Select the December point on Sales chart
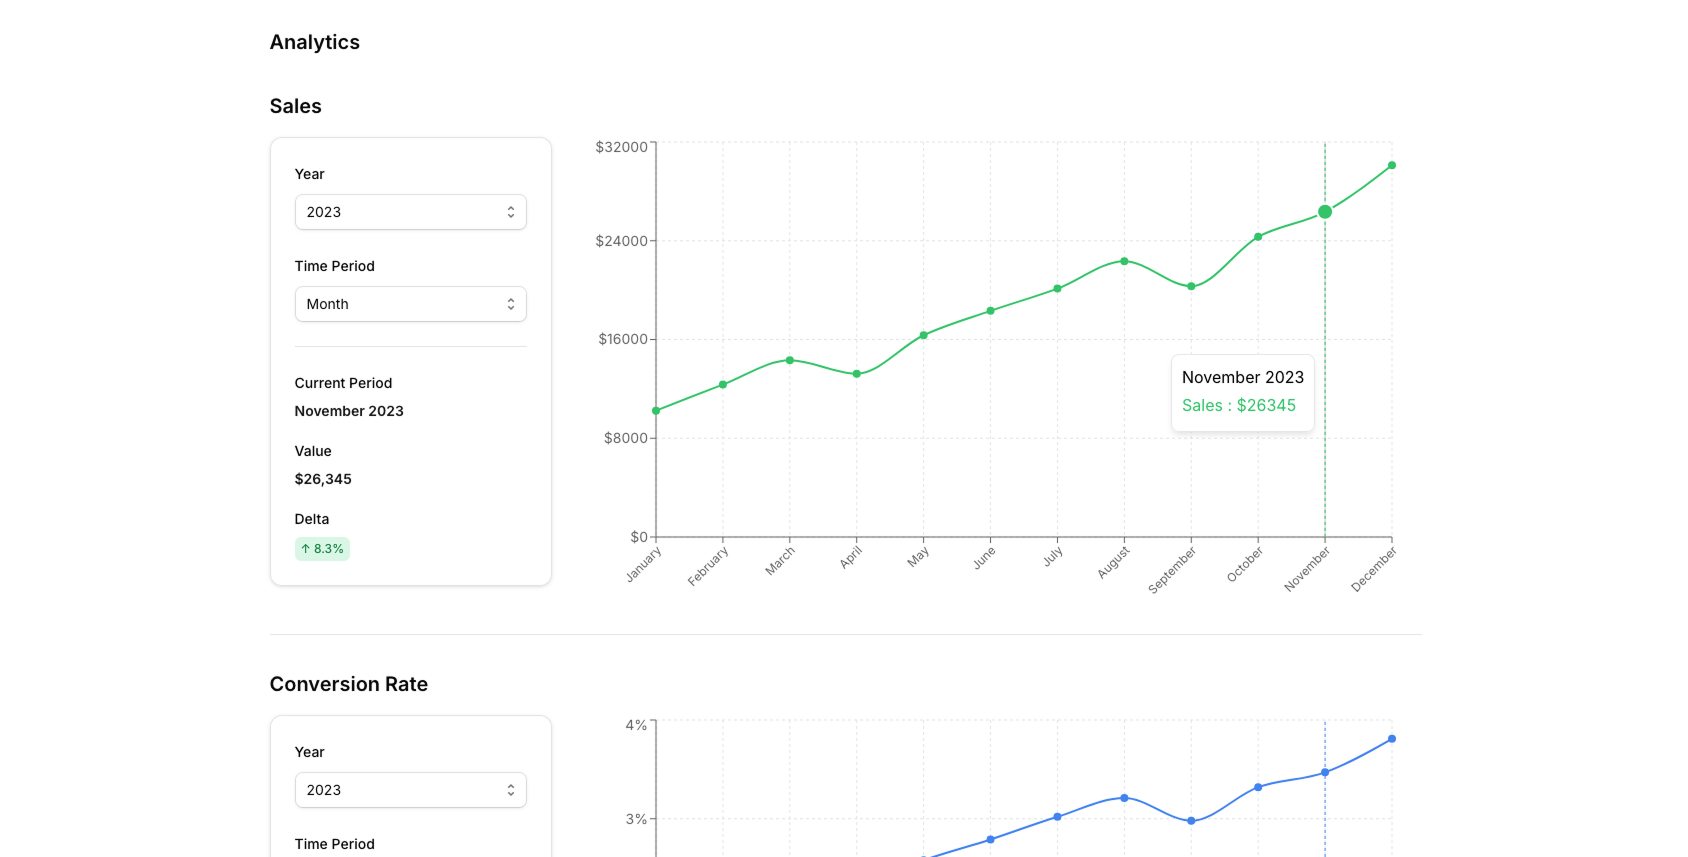 pyautogui.click(x=1391, y=166)
